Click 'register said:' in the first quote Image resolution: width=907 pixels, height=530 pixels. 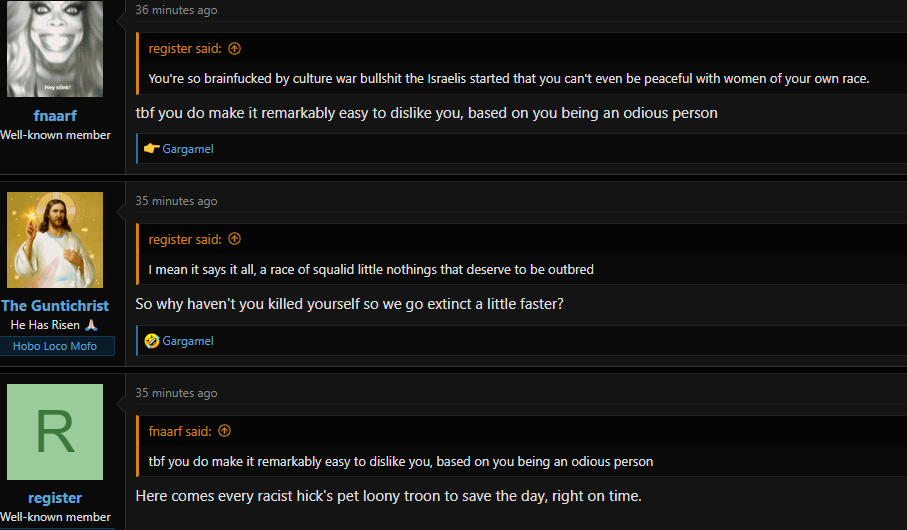point(185,49)
